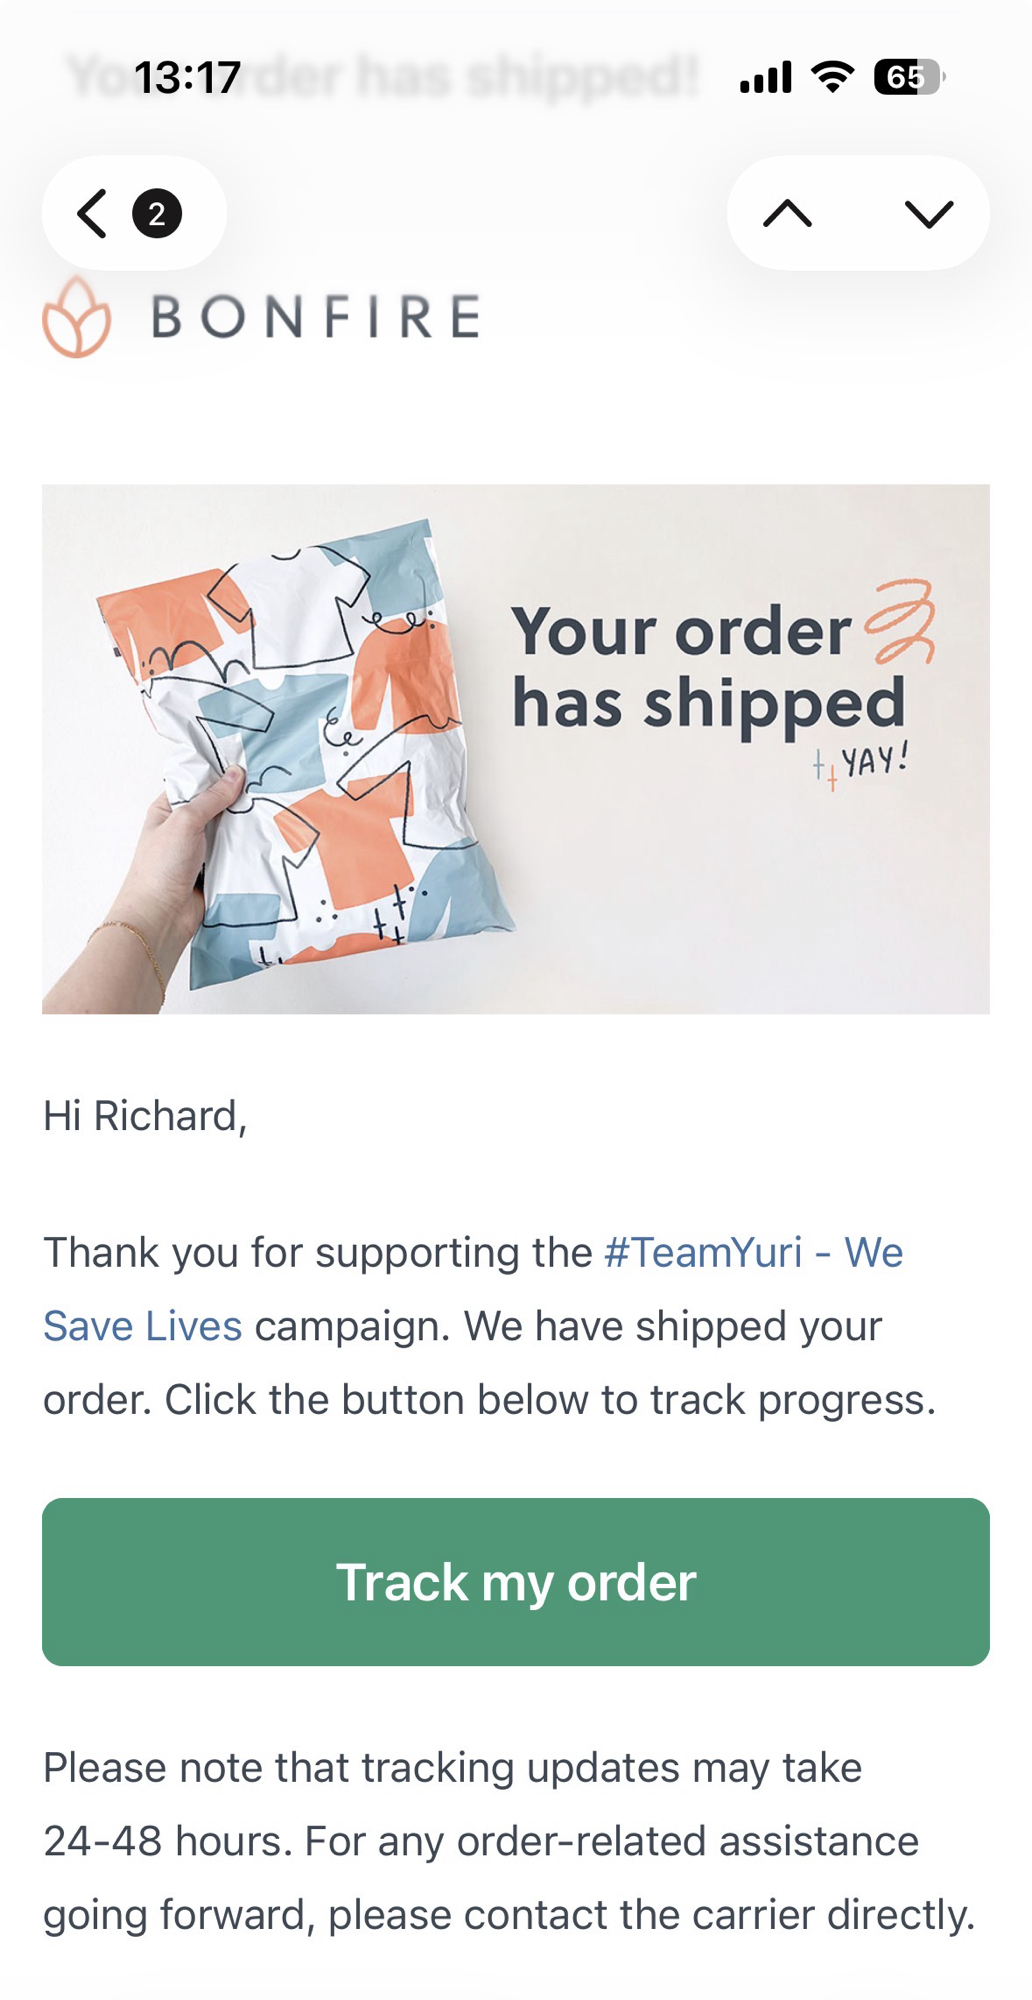Viewport: 1032px width, 2000px height.
Task: Click the Bonfire flame logo icon
Action: [76, 318]
